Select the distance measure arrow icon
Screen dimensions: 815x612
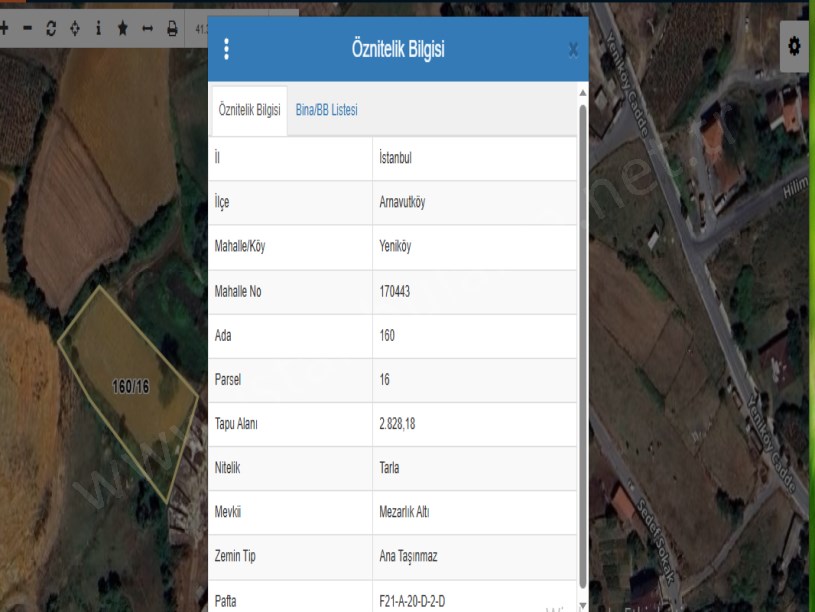[x=147, y=28]
